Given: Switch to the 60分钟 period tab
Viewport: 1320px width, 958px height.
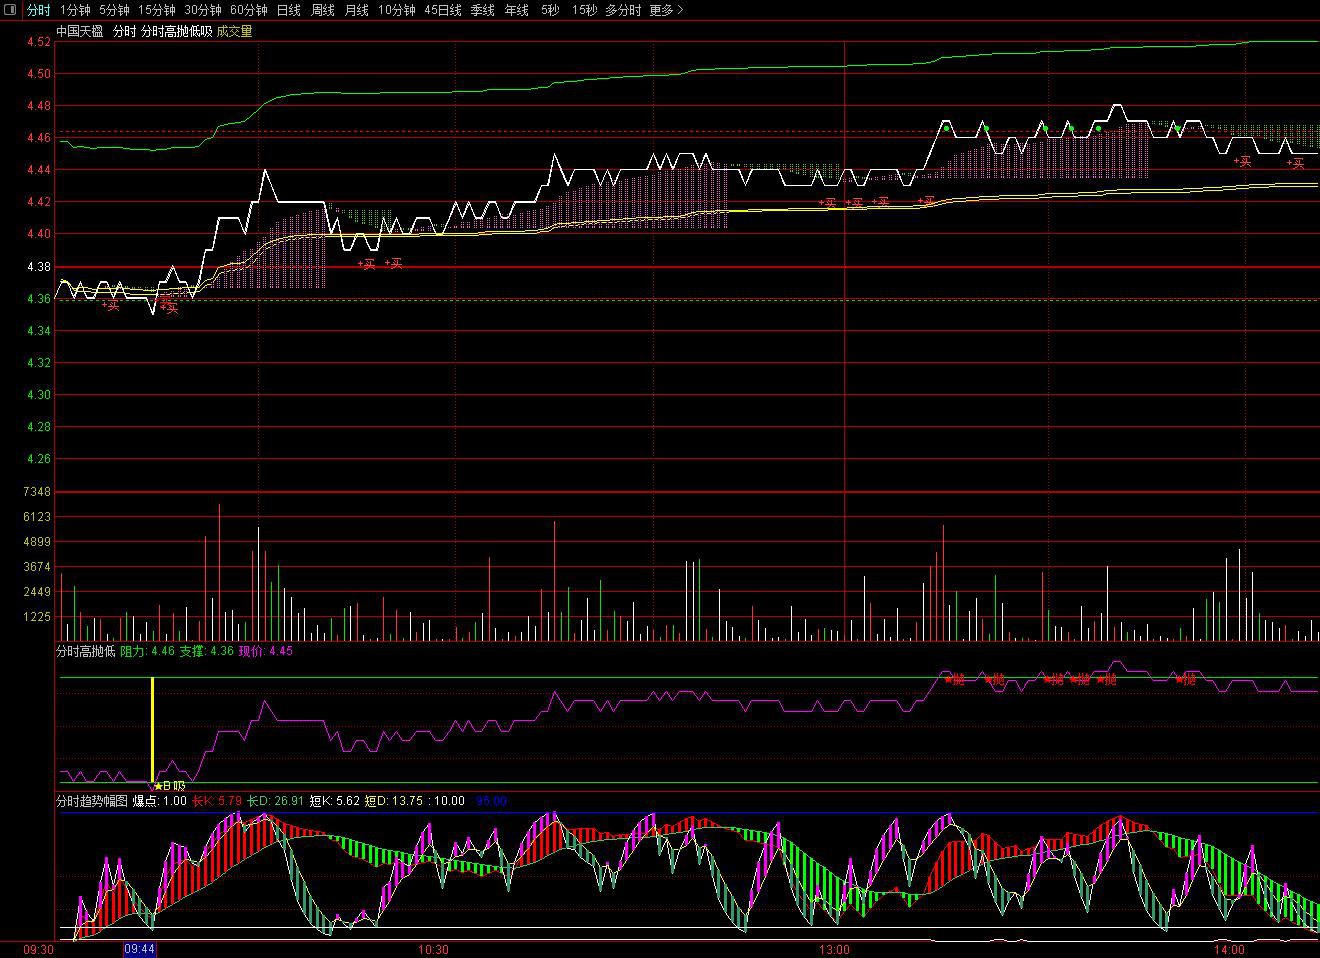Looking at the screenshot, I should pyautogui.click(x=248, y=10).
